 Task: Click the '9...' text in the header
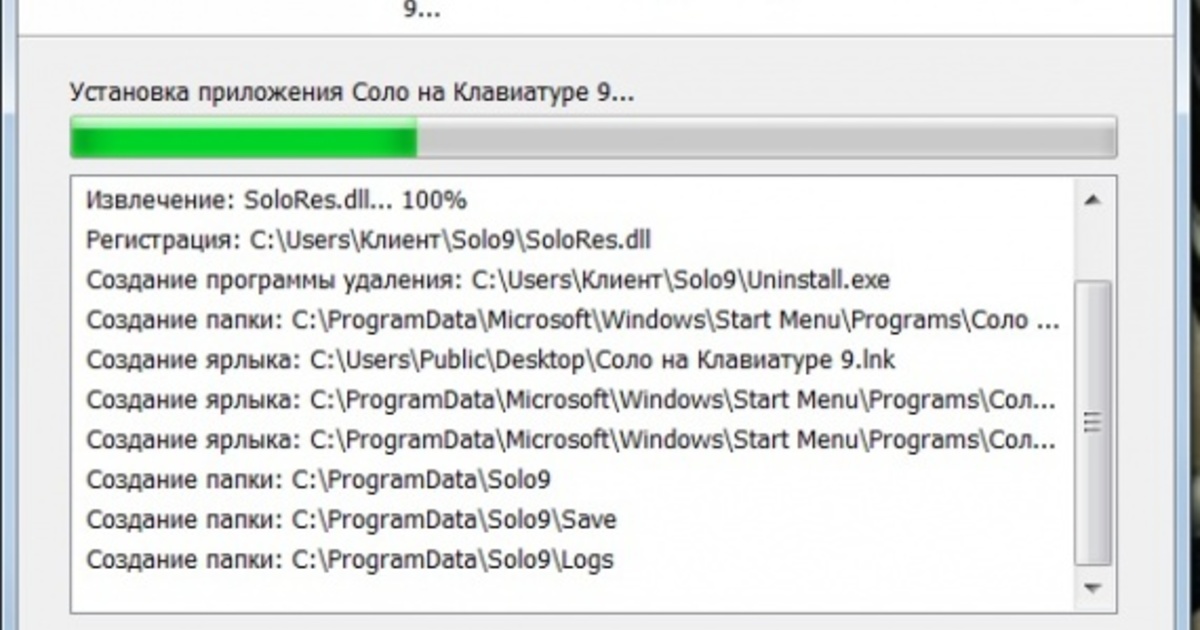coord(422,12)
